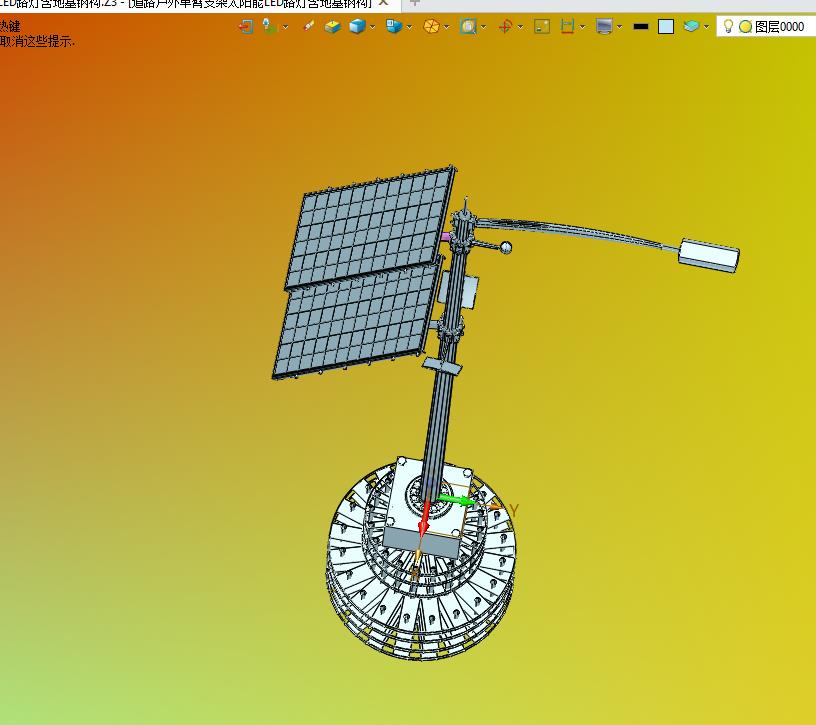Toggle the layer light bulb visibility

click(729, 26)
